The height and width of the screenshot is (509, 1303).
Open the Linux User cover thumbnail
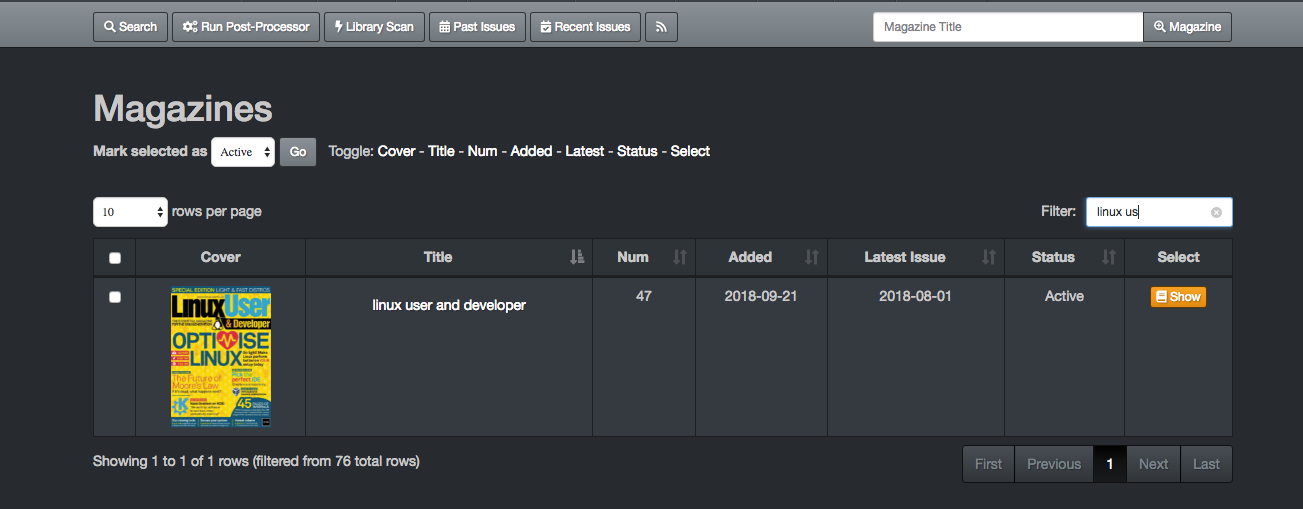(x=221, y=357)
